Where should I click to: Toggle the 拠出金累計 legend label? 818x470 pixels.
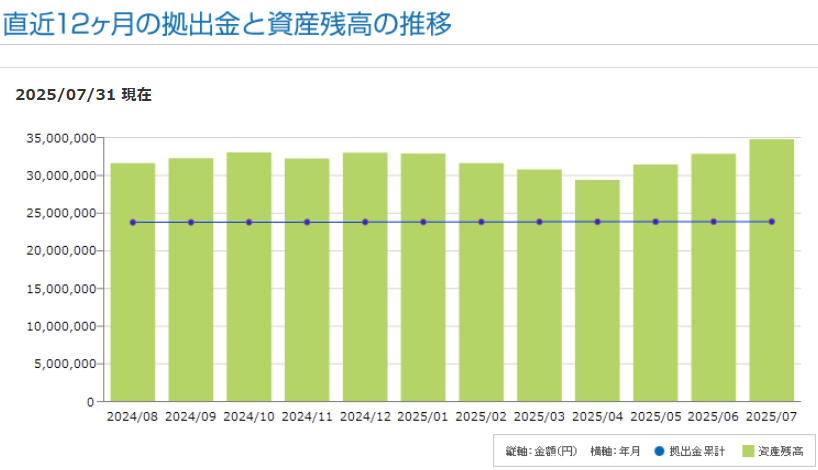coord(696,452)
